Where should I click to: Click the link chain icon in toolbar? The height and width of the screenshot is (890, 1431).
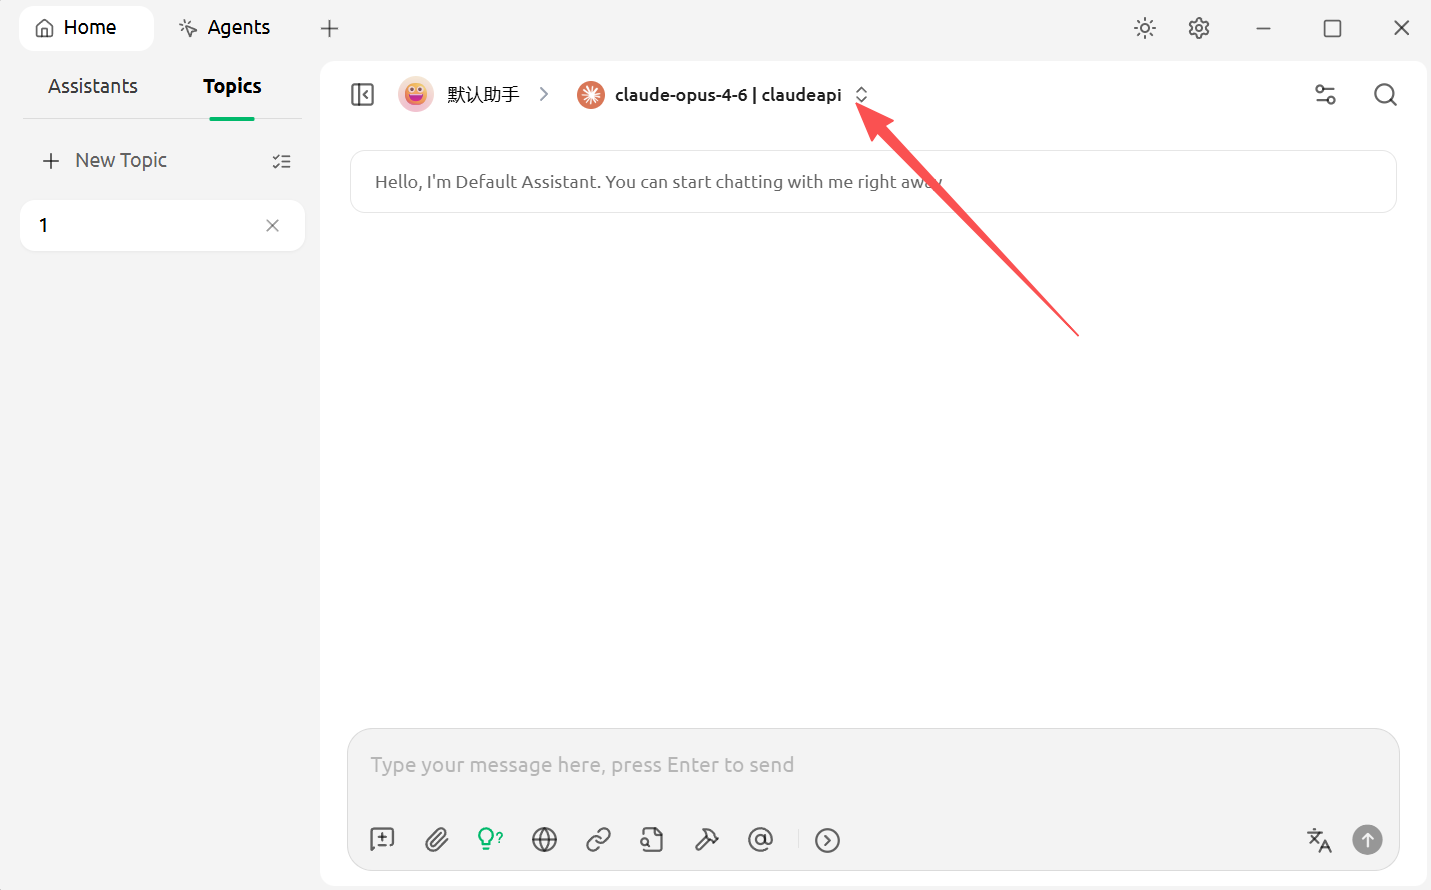click(x=598, y=840)
